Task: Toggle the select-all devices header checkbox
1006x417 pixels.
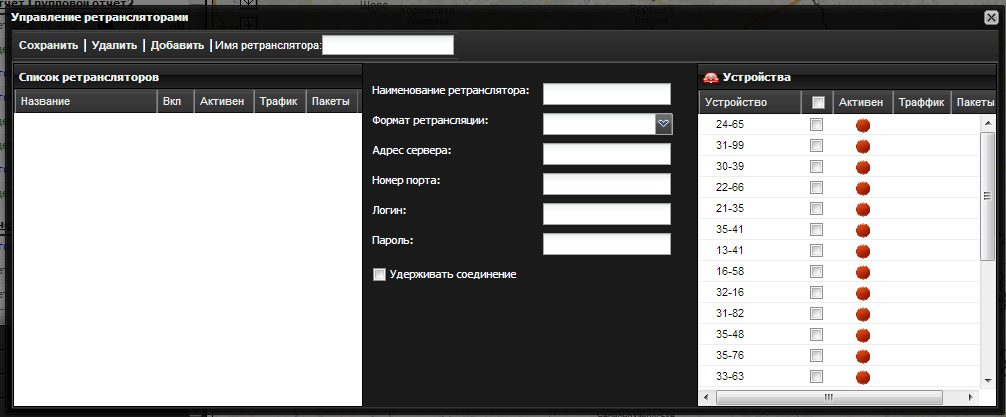Action: [x=818, y=102]
